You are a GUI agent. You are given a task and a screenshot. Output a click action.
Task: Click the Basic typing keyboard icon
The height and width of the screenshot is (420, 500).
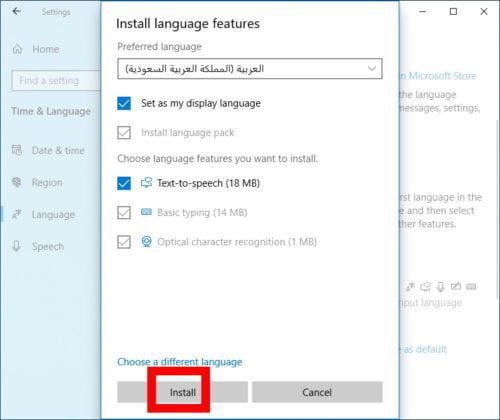click(146, 212)
